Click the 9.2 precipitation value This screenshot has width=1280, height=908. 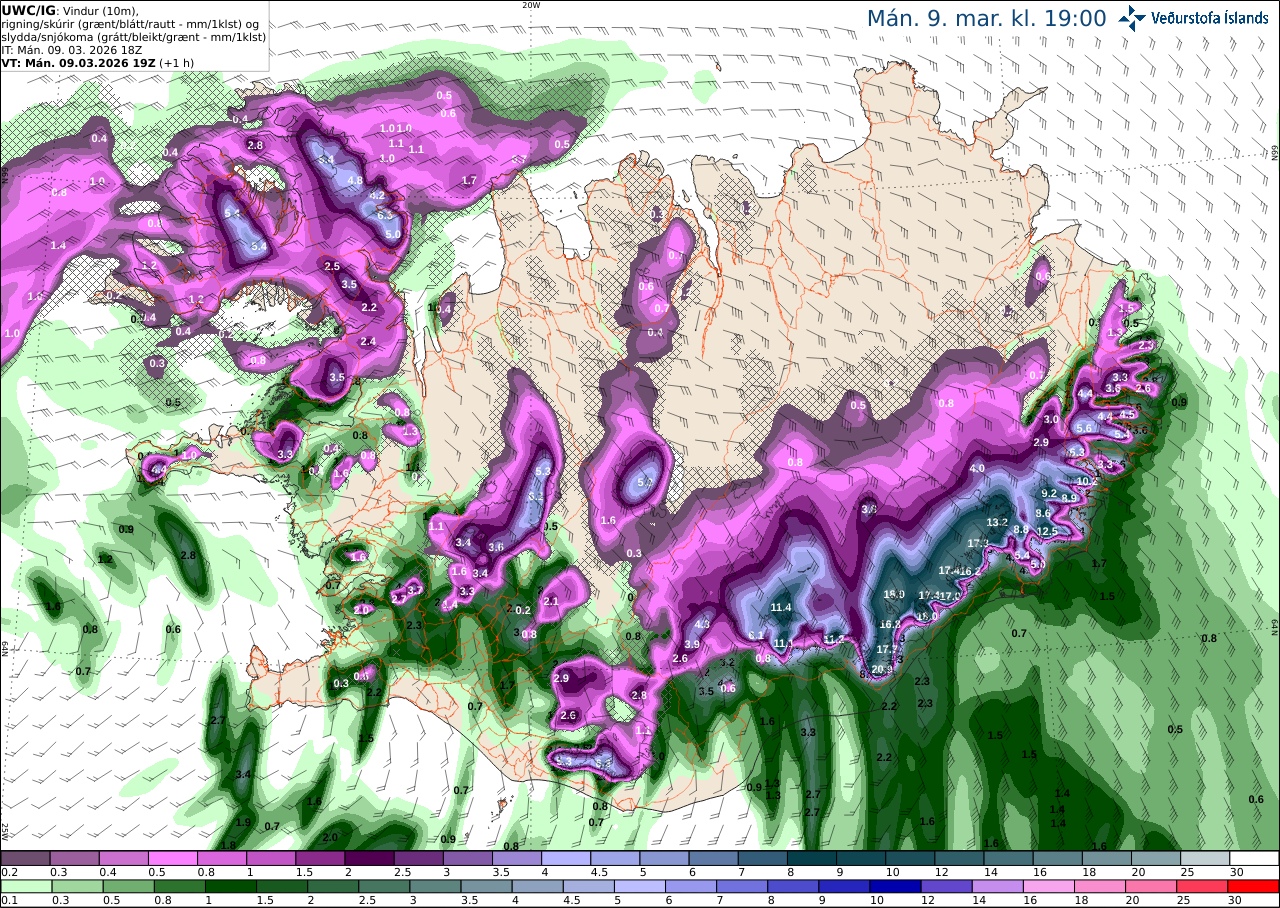(x=1049, y=493)
